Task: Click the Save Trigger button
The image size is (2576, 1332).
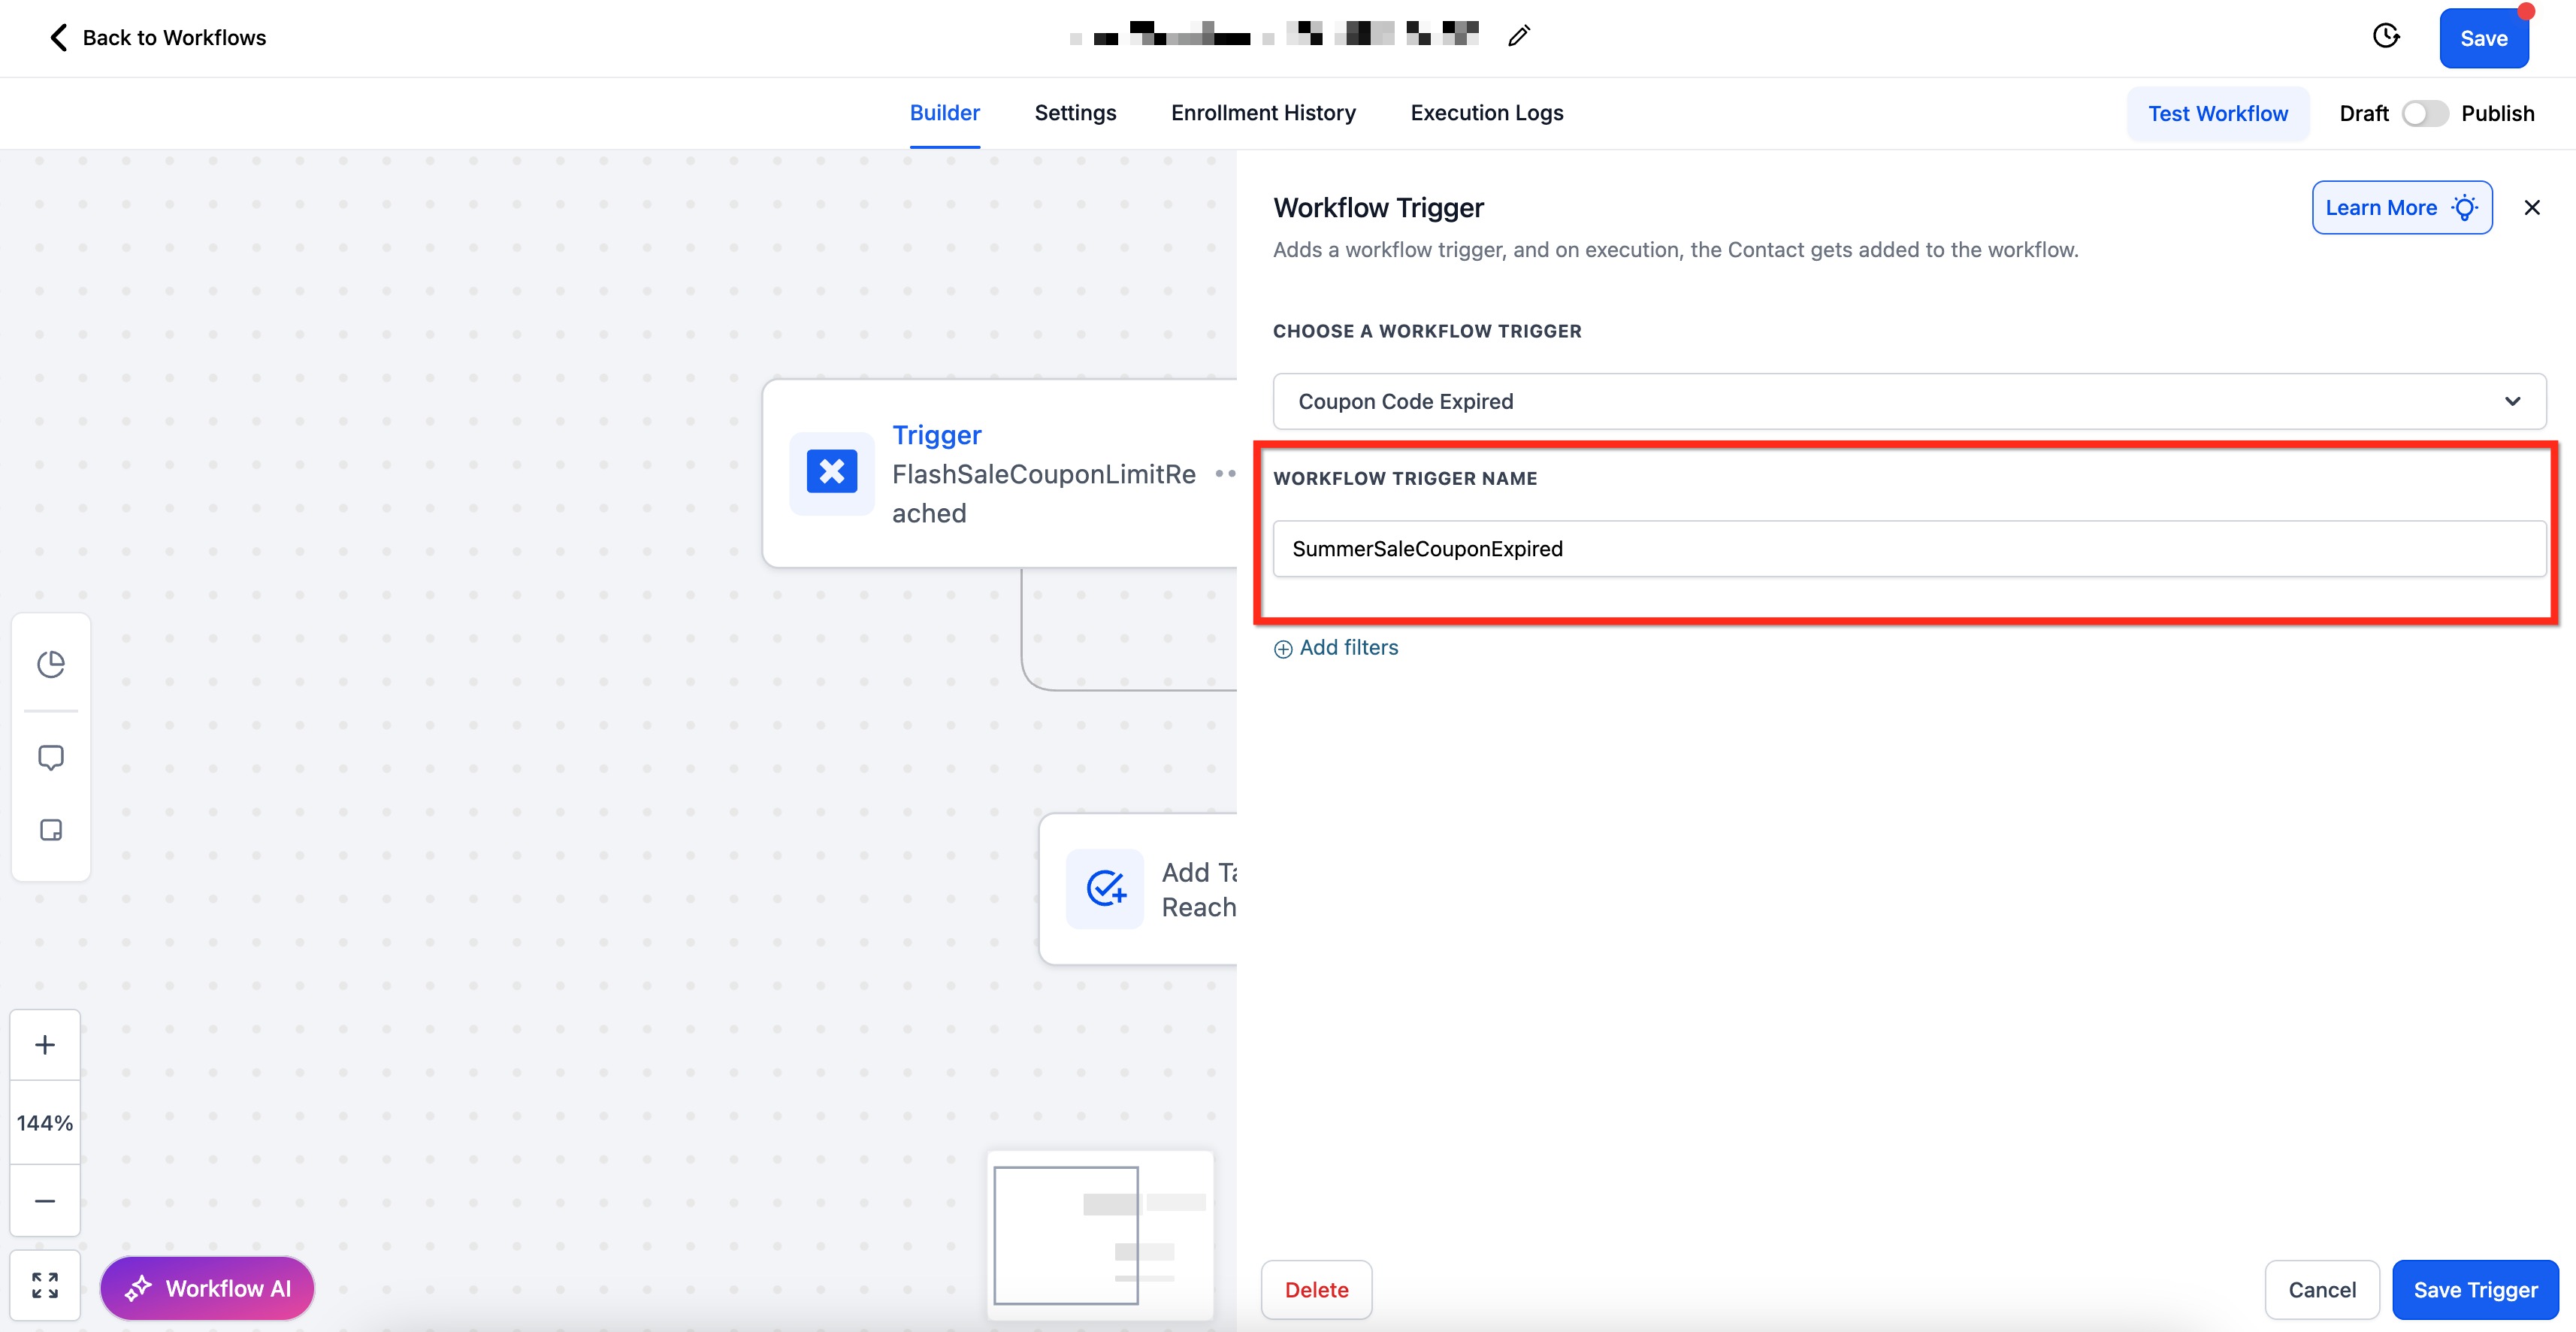Action: pos(2474,1289)
